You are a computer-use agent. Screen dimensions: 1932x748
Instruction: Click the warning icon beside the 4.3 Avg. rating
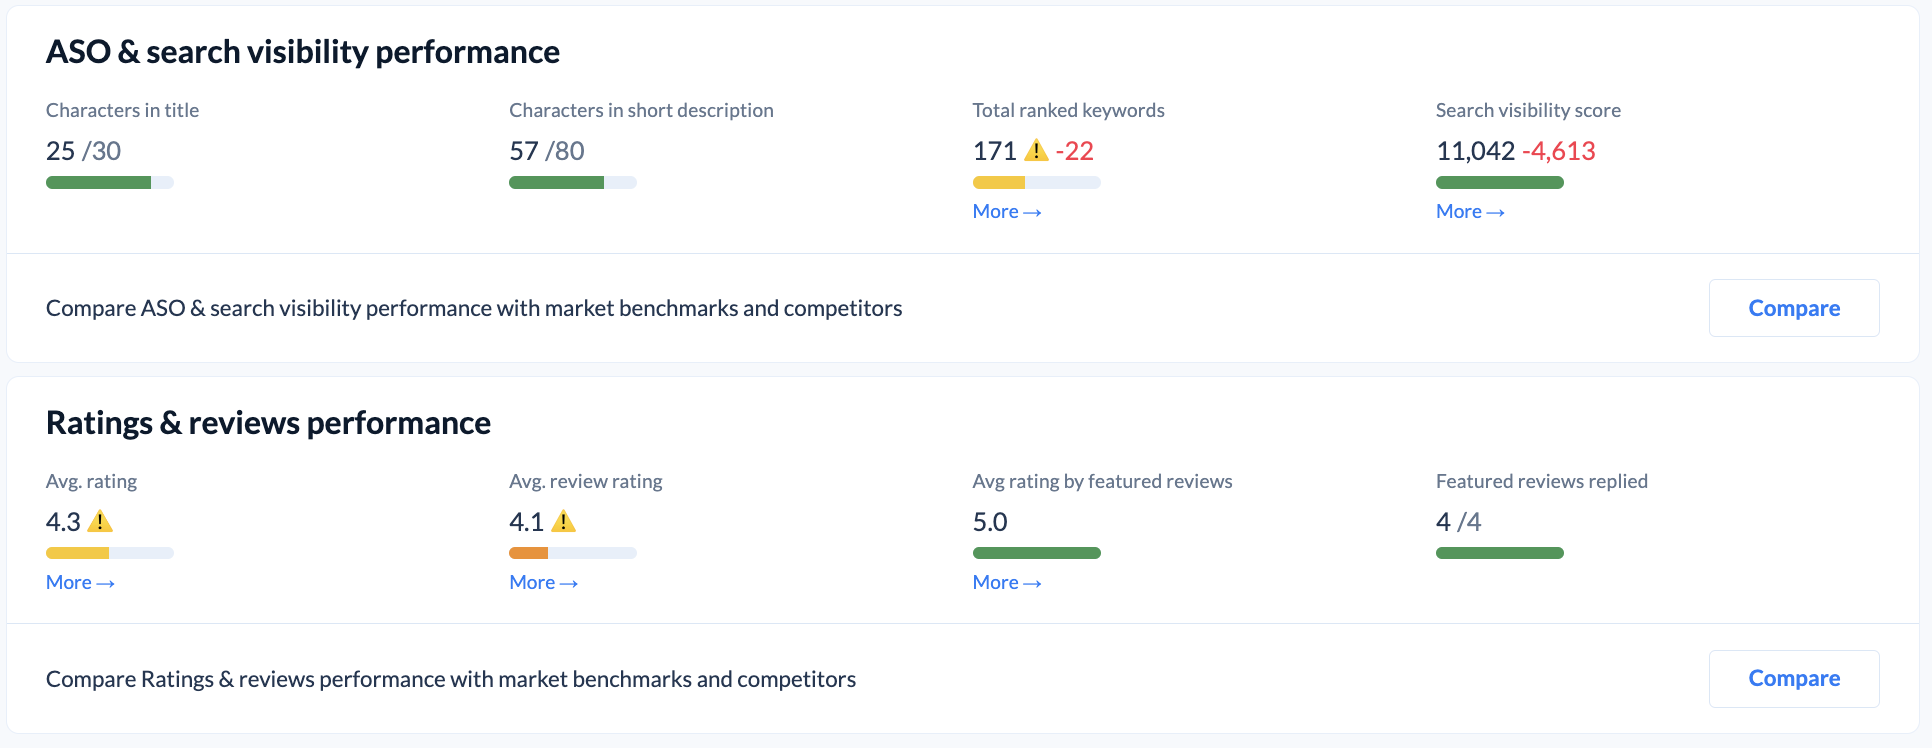100,521
